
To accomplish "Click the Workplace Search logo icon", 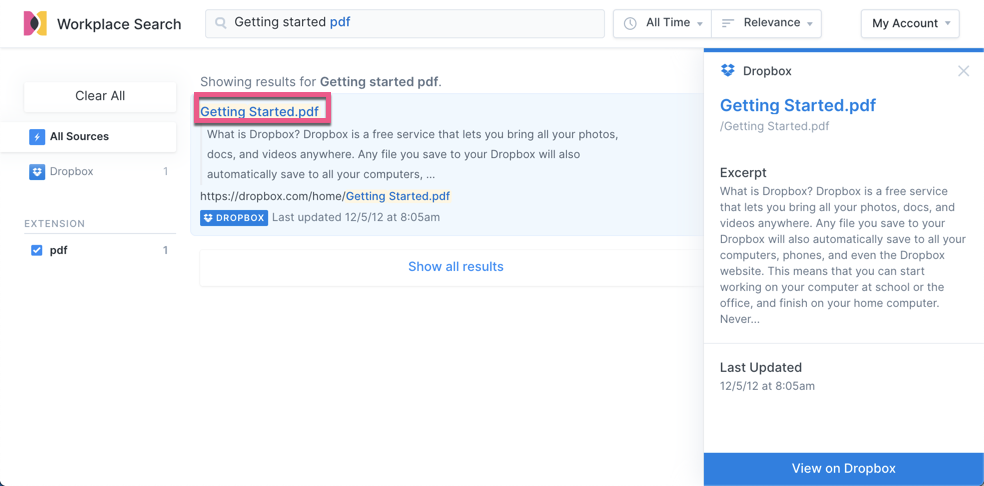I will [35, 24].
